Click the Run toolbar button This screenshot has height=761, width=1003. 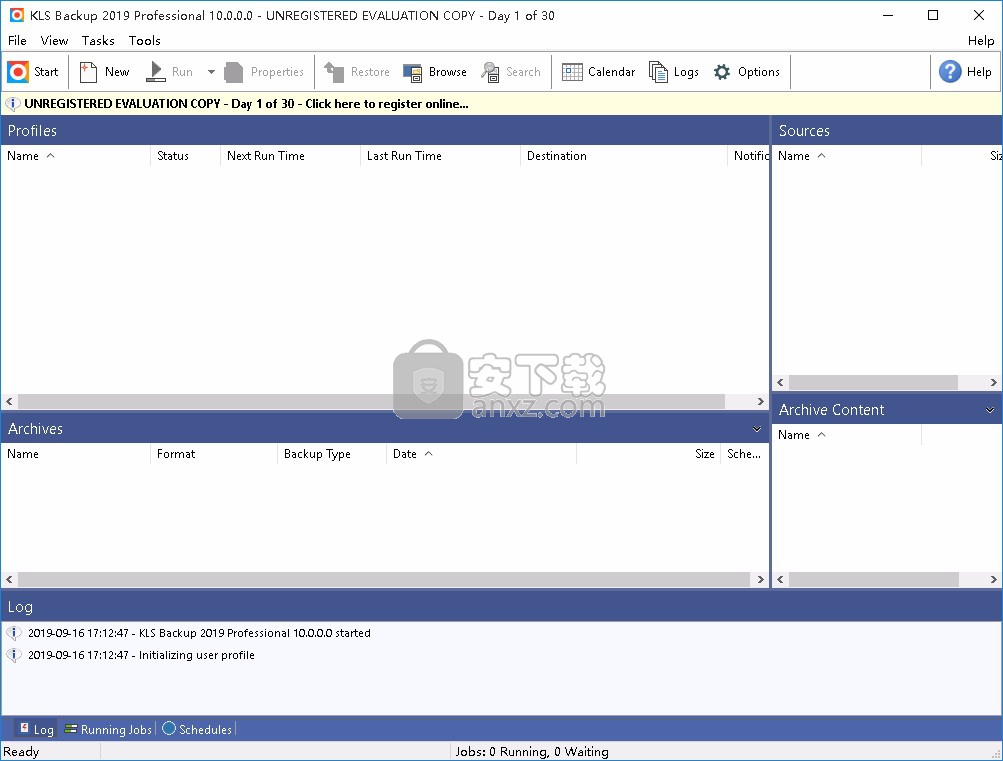[169, 72]
